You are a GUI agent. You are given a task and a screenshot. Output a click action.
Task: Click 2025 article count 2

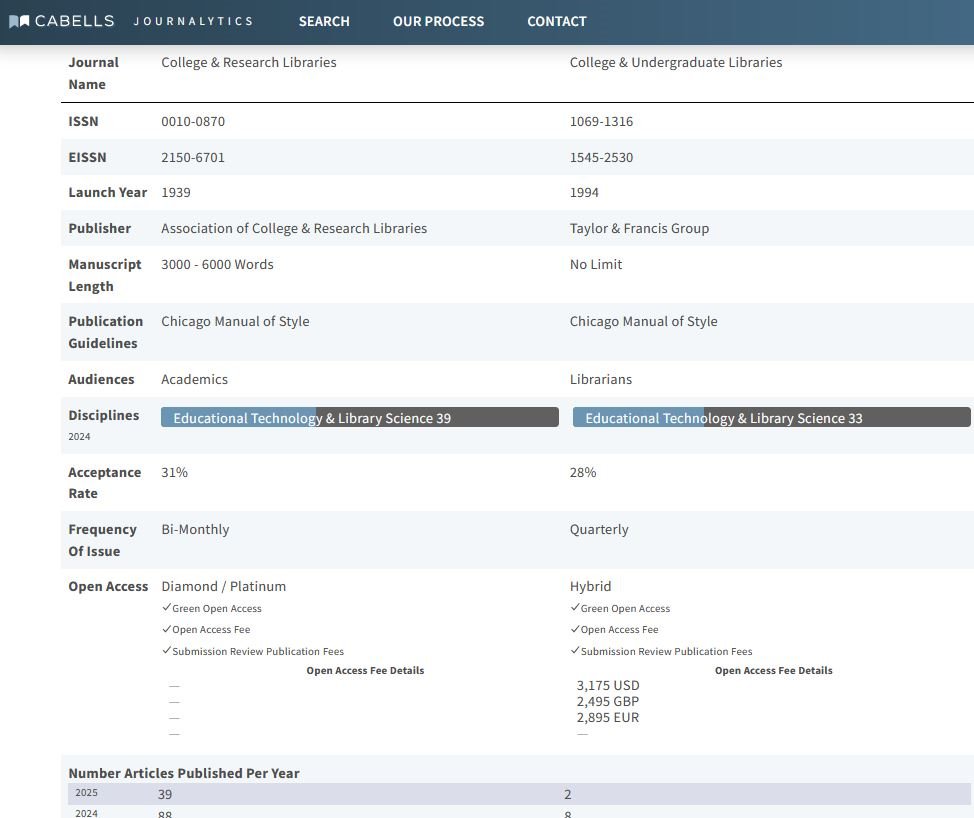568,794
